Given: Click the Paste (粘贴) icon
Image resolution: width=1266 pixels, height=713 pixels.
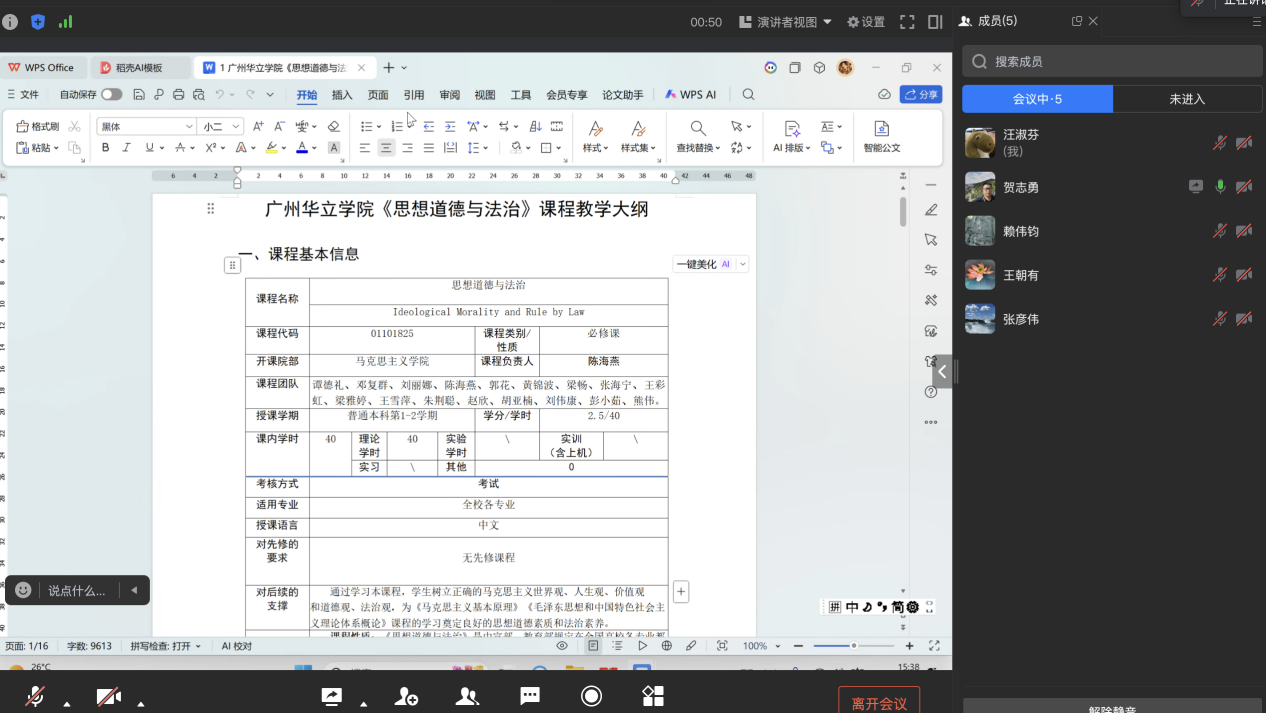Looking at the screenshot, I should 22,148.
